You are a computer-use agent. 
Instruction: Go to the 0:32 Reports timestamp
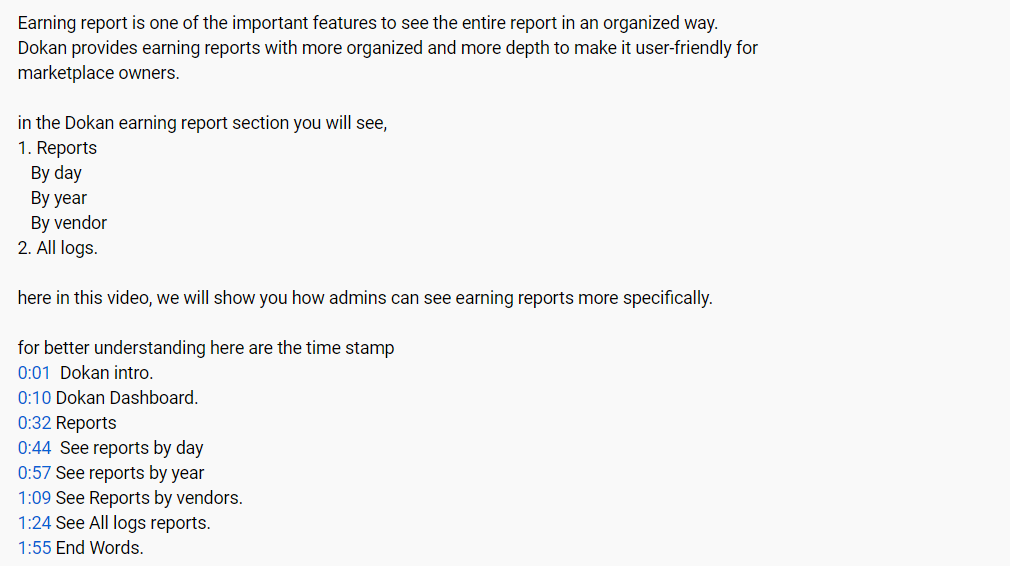tap(34, 423)
